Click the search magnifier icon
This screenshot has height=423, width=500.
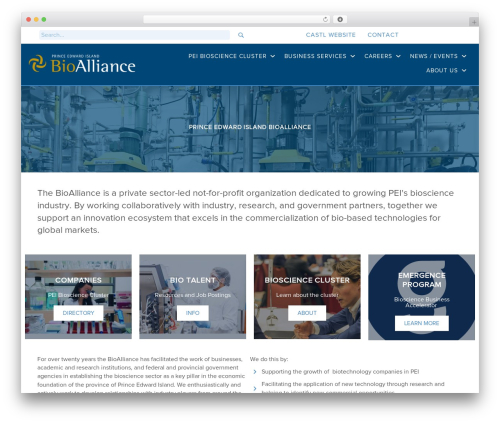tap(241, 35)
